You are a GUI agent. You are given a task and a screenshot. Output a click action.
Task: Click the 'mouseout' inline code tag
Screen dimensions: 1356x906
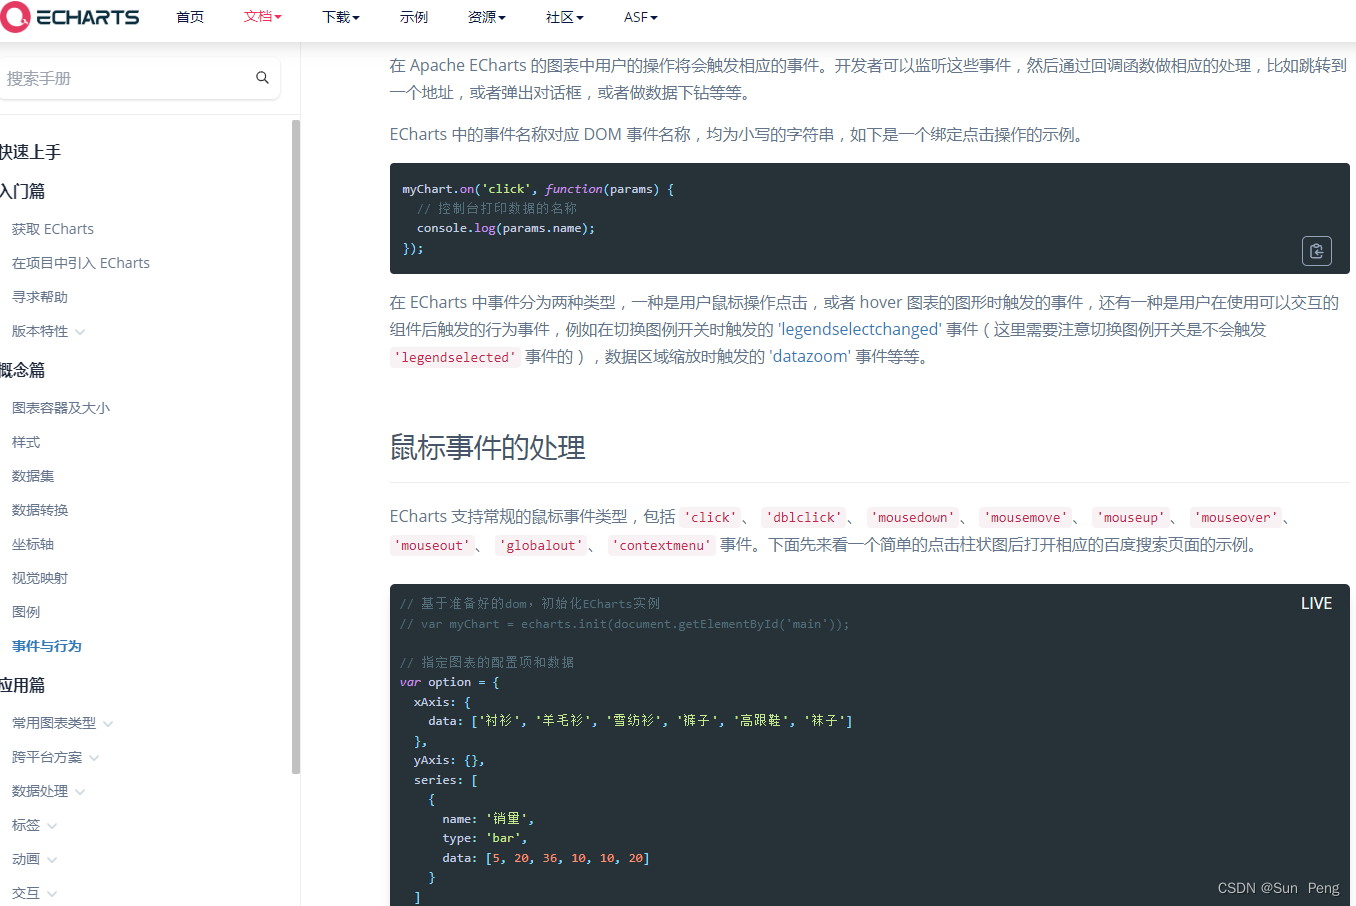point(432,545)
